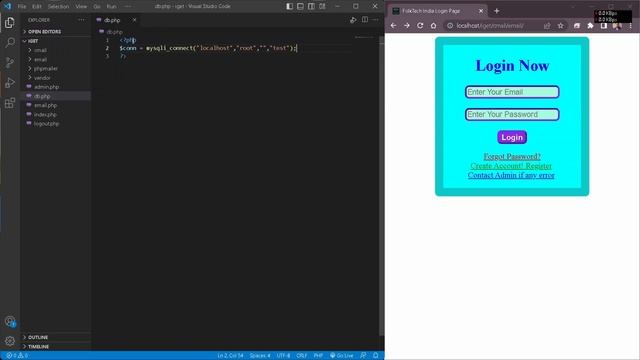Open the View menu
This screenshot has width=640, height=360.
(x=81, y=7)
